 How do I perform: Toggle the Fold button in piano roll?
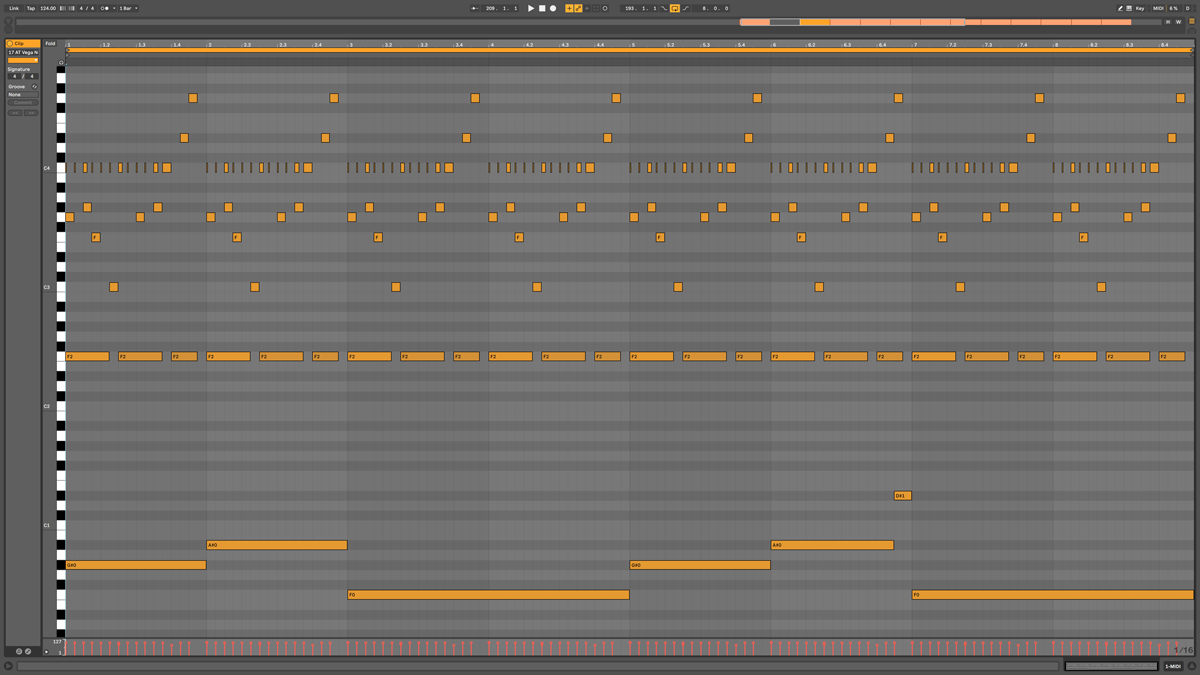pos(50,44)
